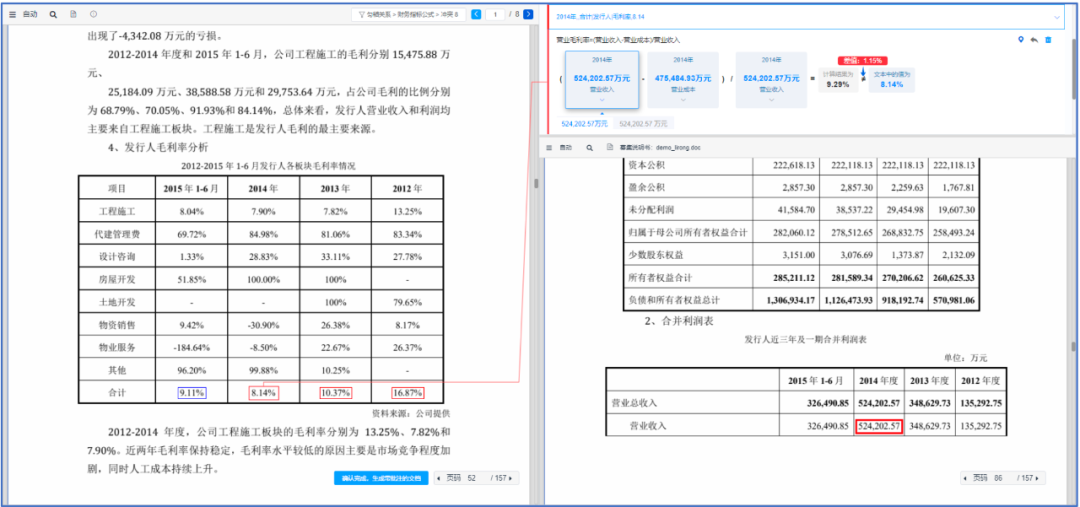This screenshot has width=1080, height=507.
Task: Click the right page number field showing 86
Action: 999,478
